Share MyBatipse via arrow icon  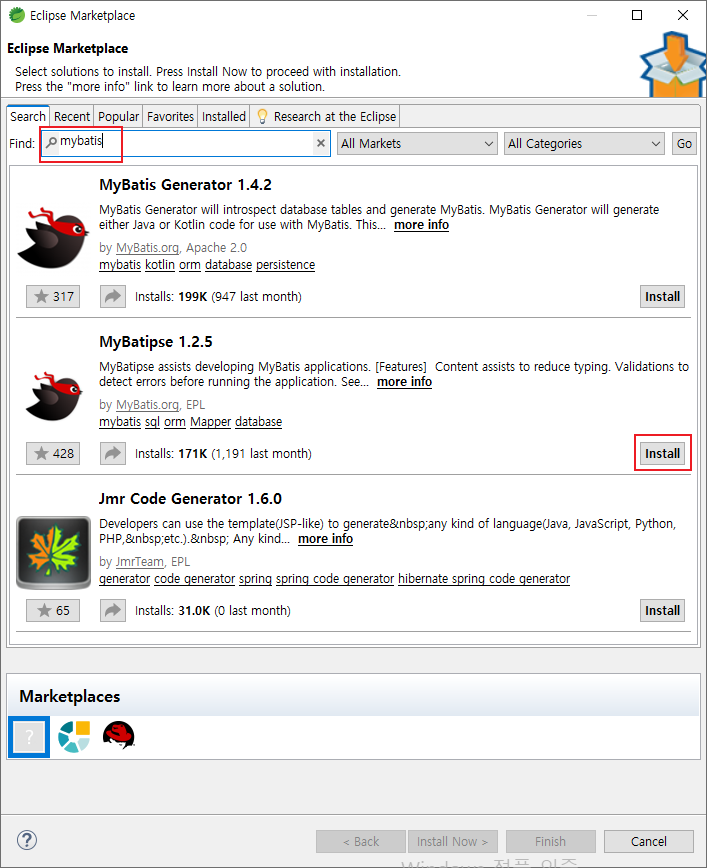[x=113, y=454]
